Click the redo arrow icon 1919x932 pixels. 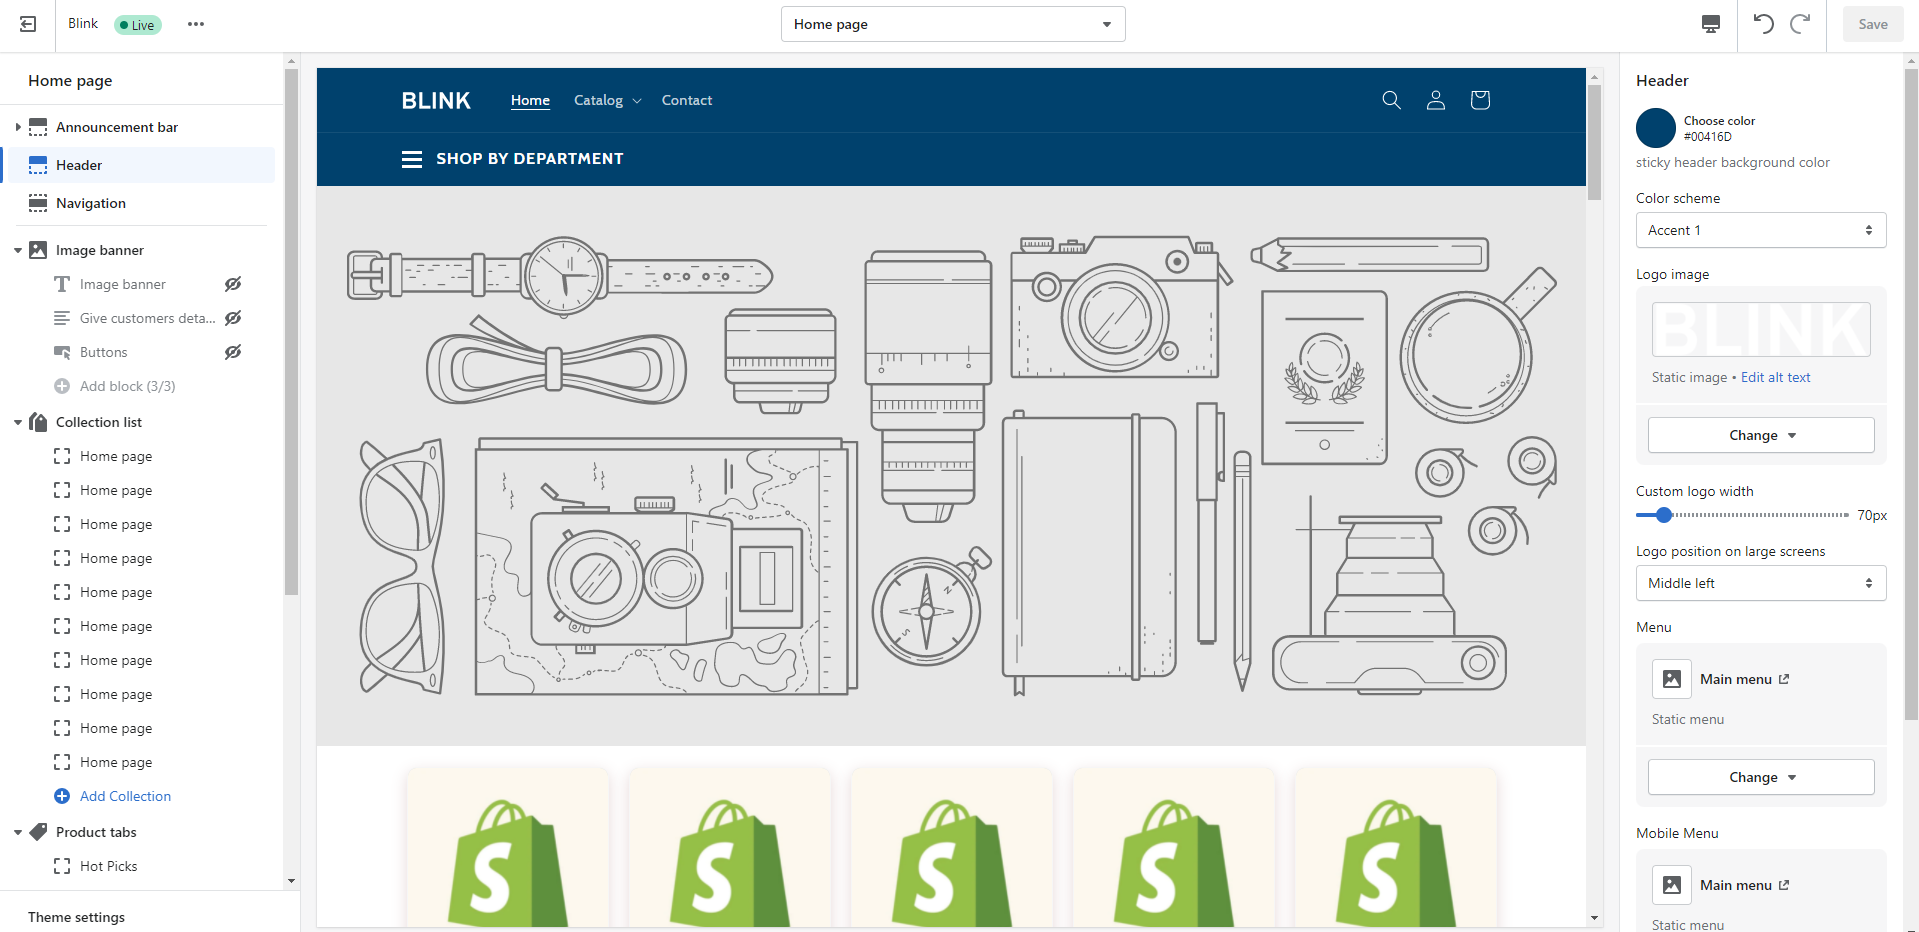[1800, 23]
